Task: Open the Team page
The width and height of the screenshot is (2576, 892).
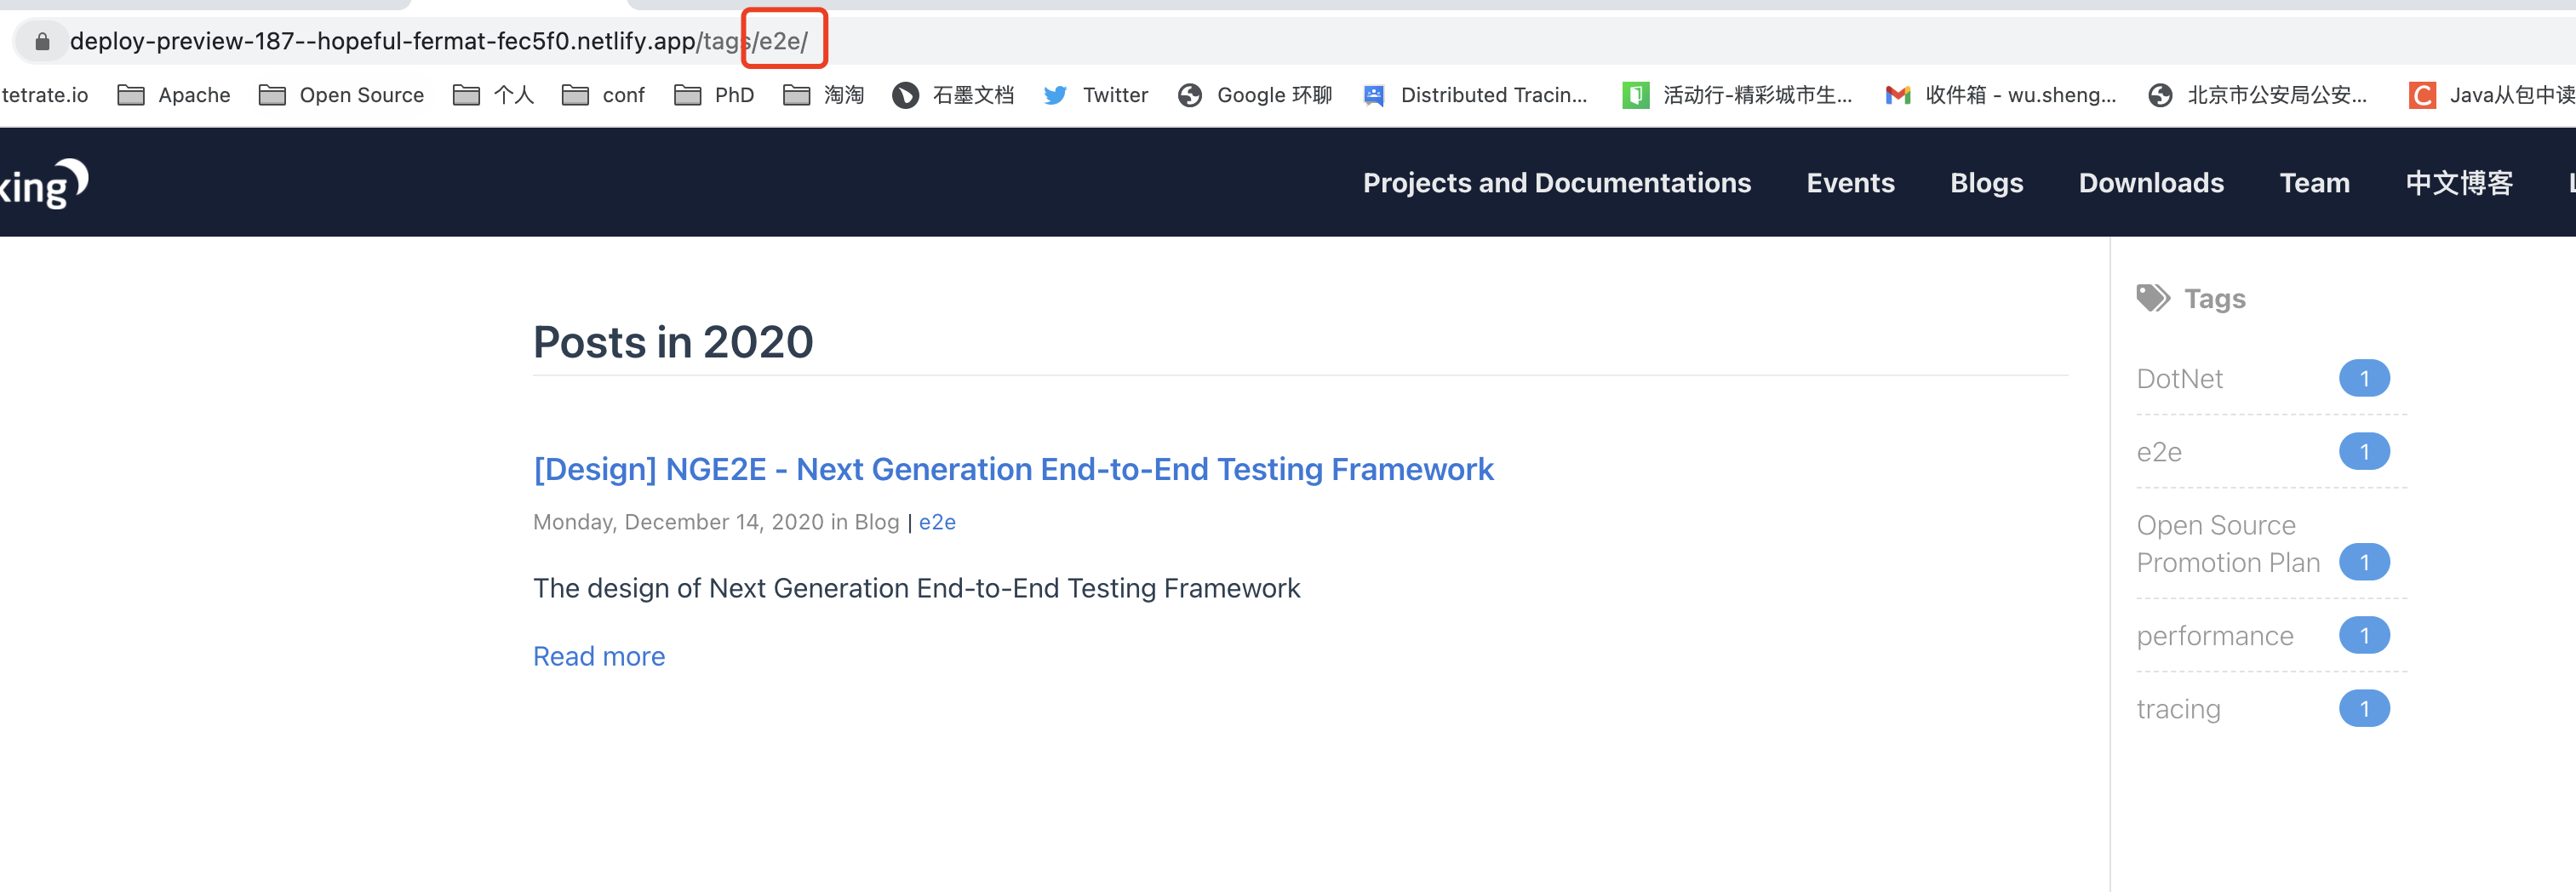Action: tap(2314, 183)
